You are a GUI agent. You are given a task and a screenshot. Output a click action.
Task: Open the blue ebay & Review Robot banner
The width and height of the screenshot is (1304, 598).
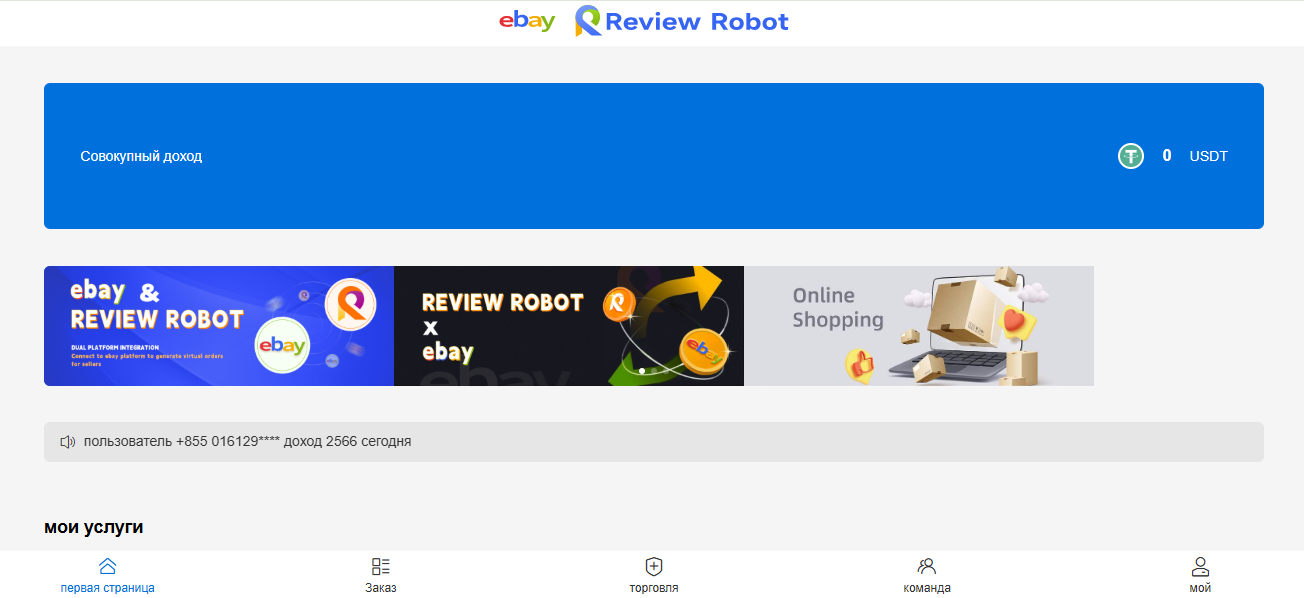coord(219,326)
